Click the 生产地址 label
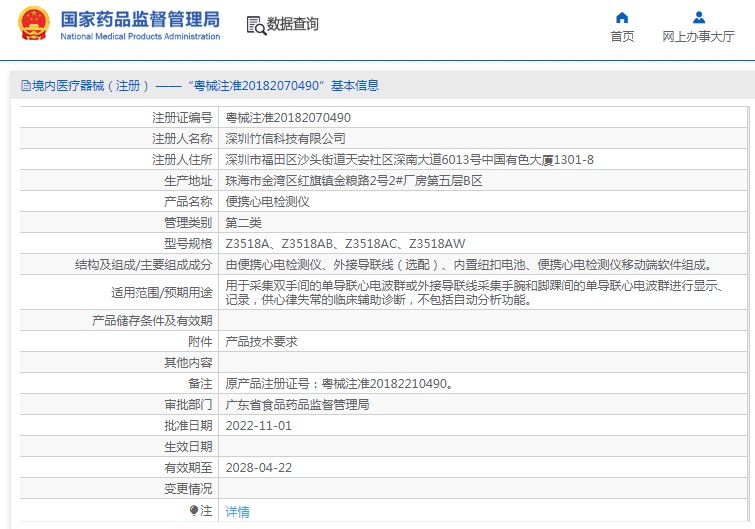Screen dimensions: 755x529 [188, 181]
